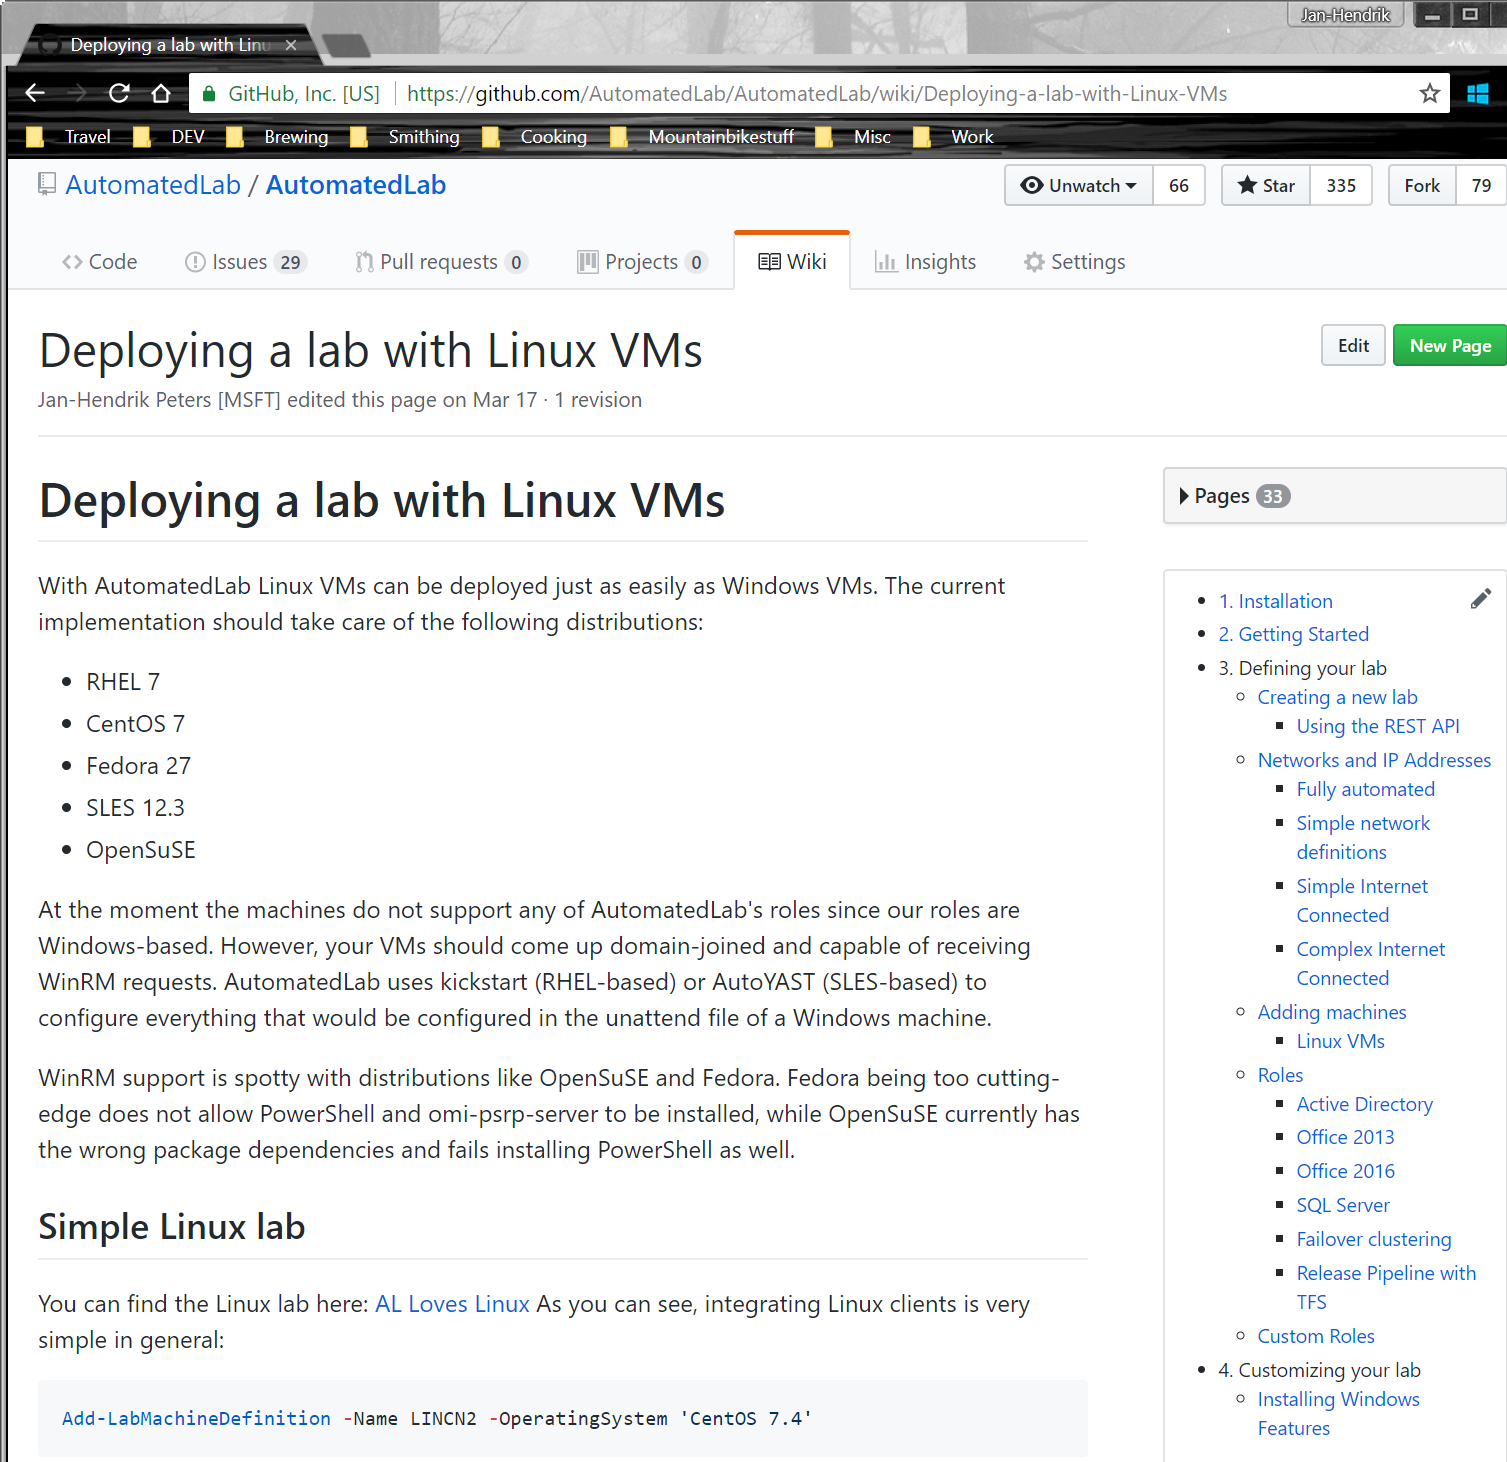The image size is (1507, 1462).
Task: Open the DEV bookmarks folder
Action: [170, 137]
